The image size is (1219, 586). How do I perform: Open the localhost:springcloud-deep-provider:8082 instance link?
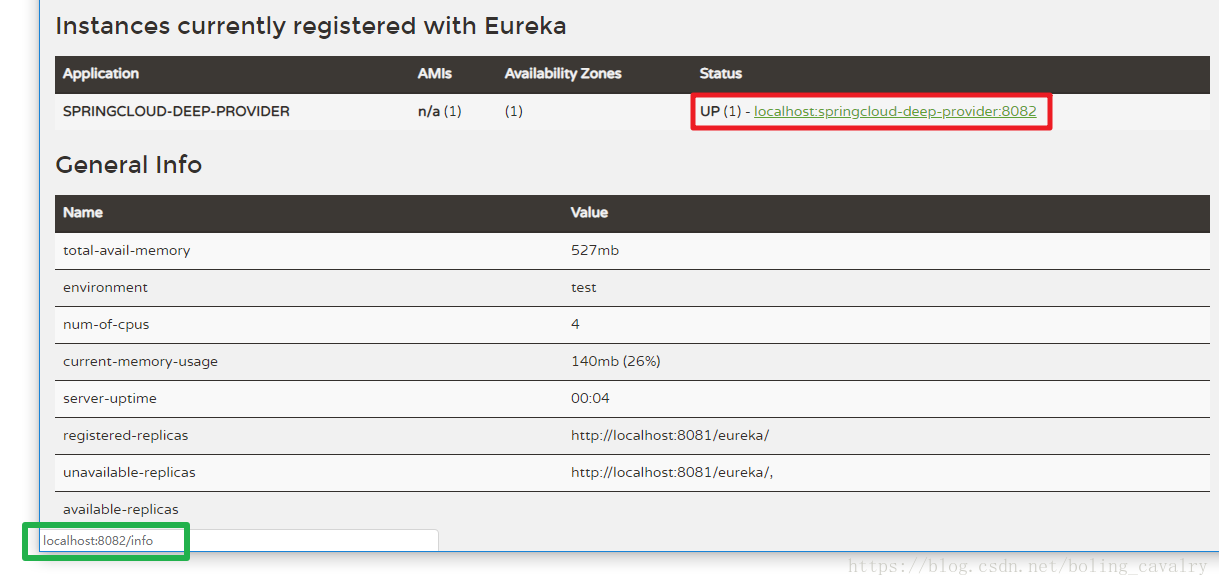[x=895, y=111]
